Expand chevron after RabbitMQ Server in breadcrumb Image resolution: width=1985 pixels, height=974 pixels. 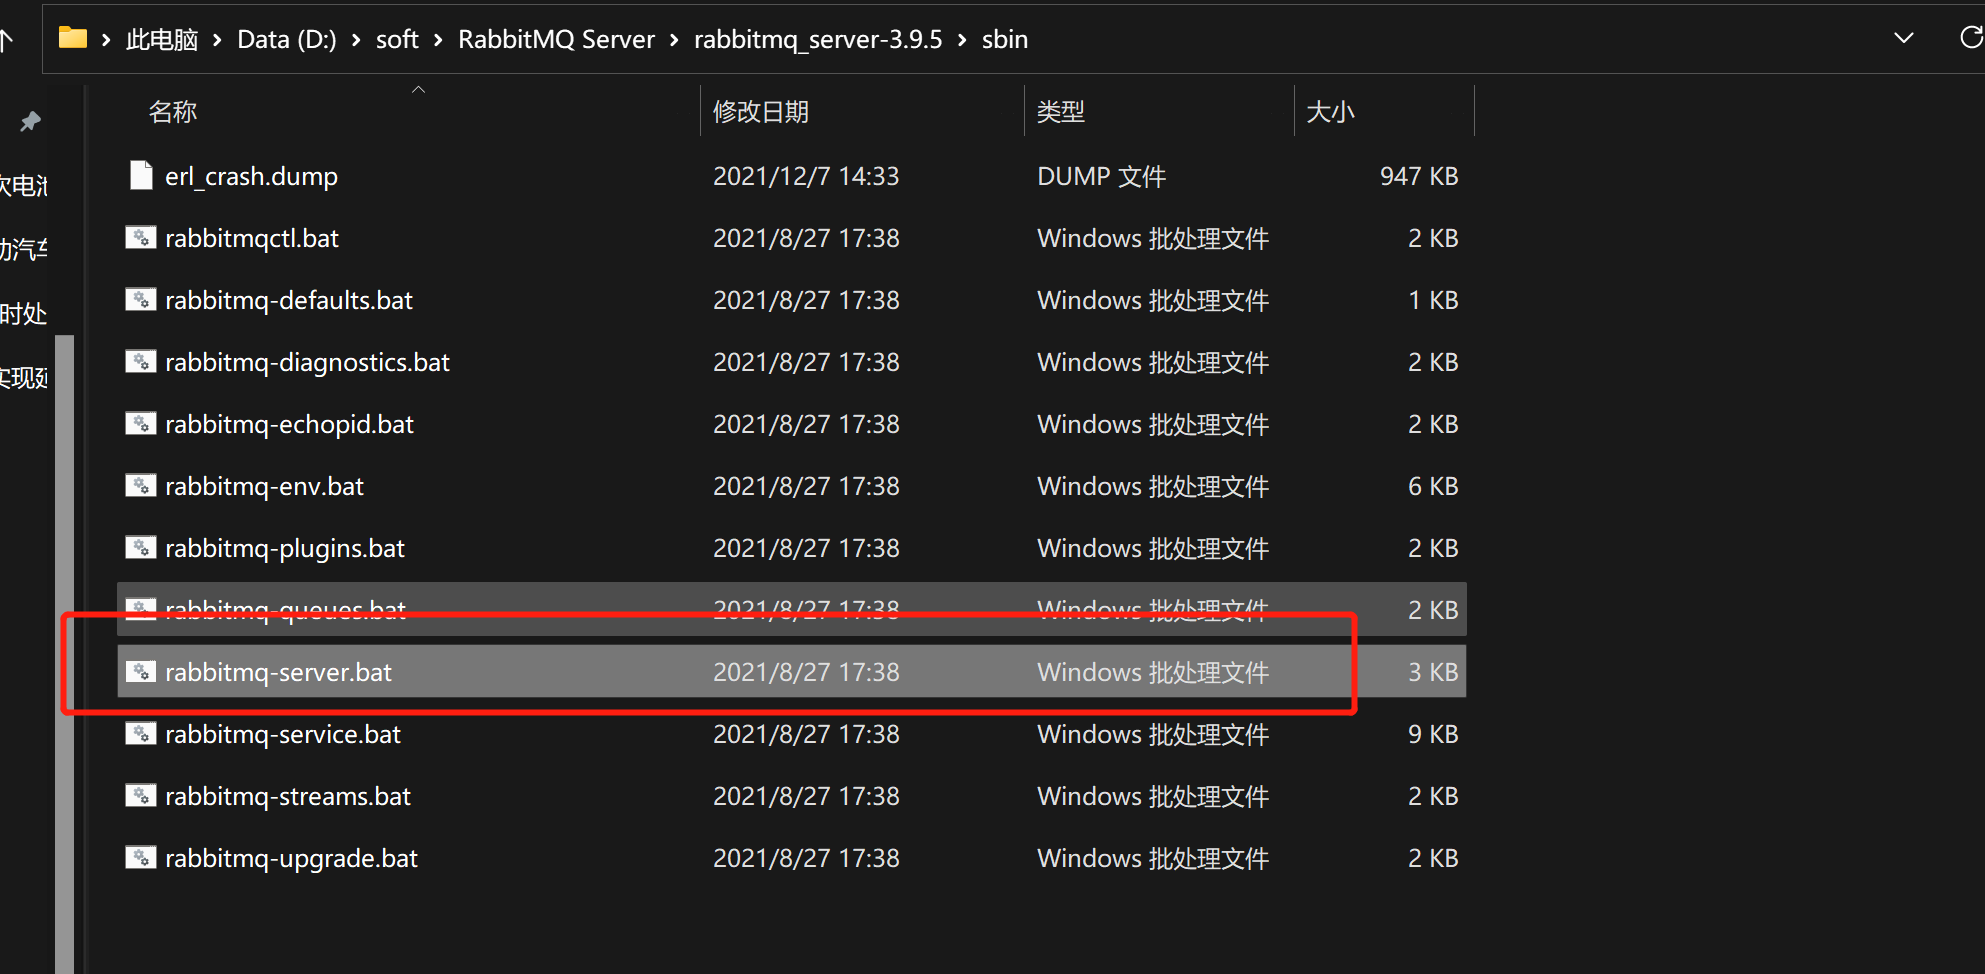pos(674,40)
